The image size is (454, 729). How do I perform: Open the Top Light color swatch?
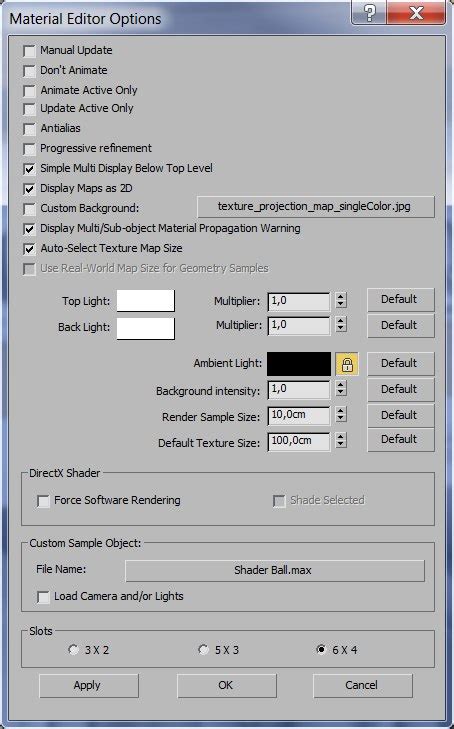(x=146, y=301)
